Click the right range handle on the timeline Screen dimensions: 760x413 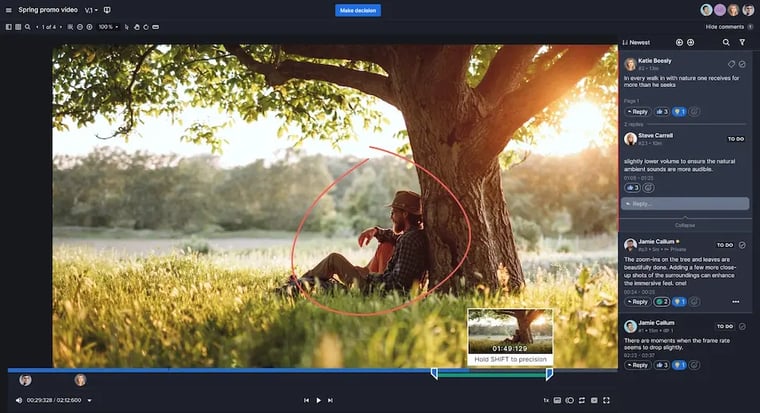pyautogui.click(x=549, y=373)
